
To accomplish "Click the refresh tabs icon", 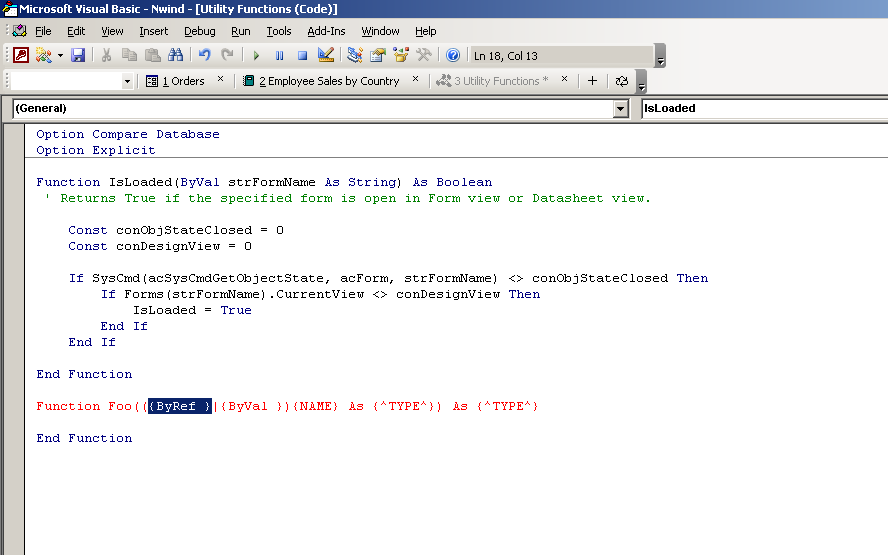I will tap(622, 81).
